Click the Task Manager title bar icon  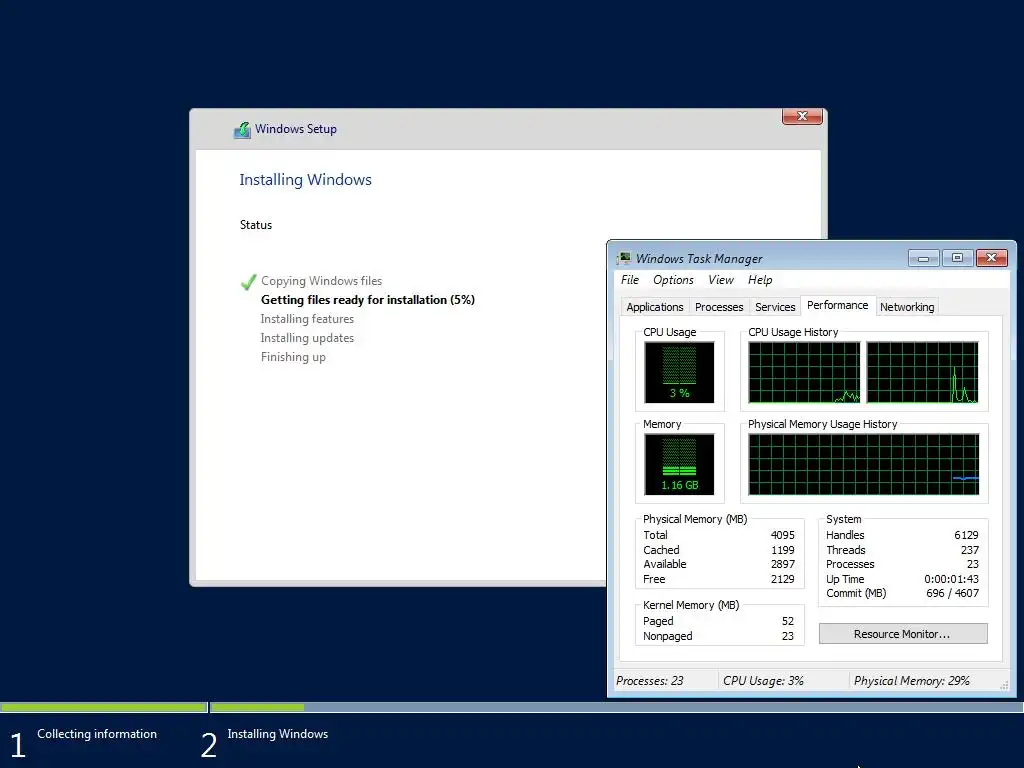624,258
